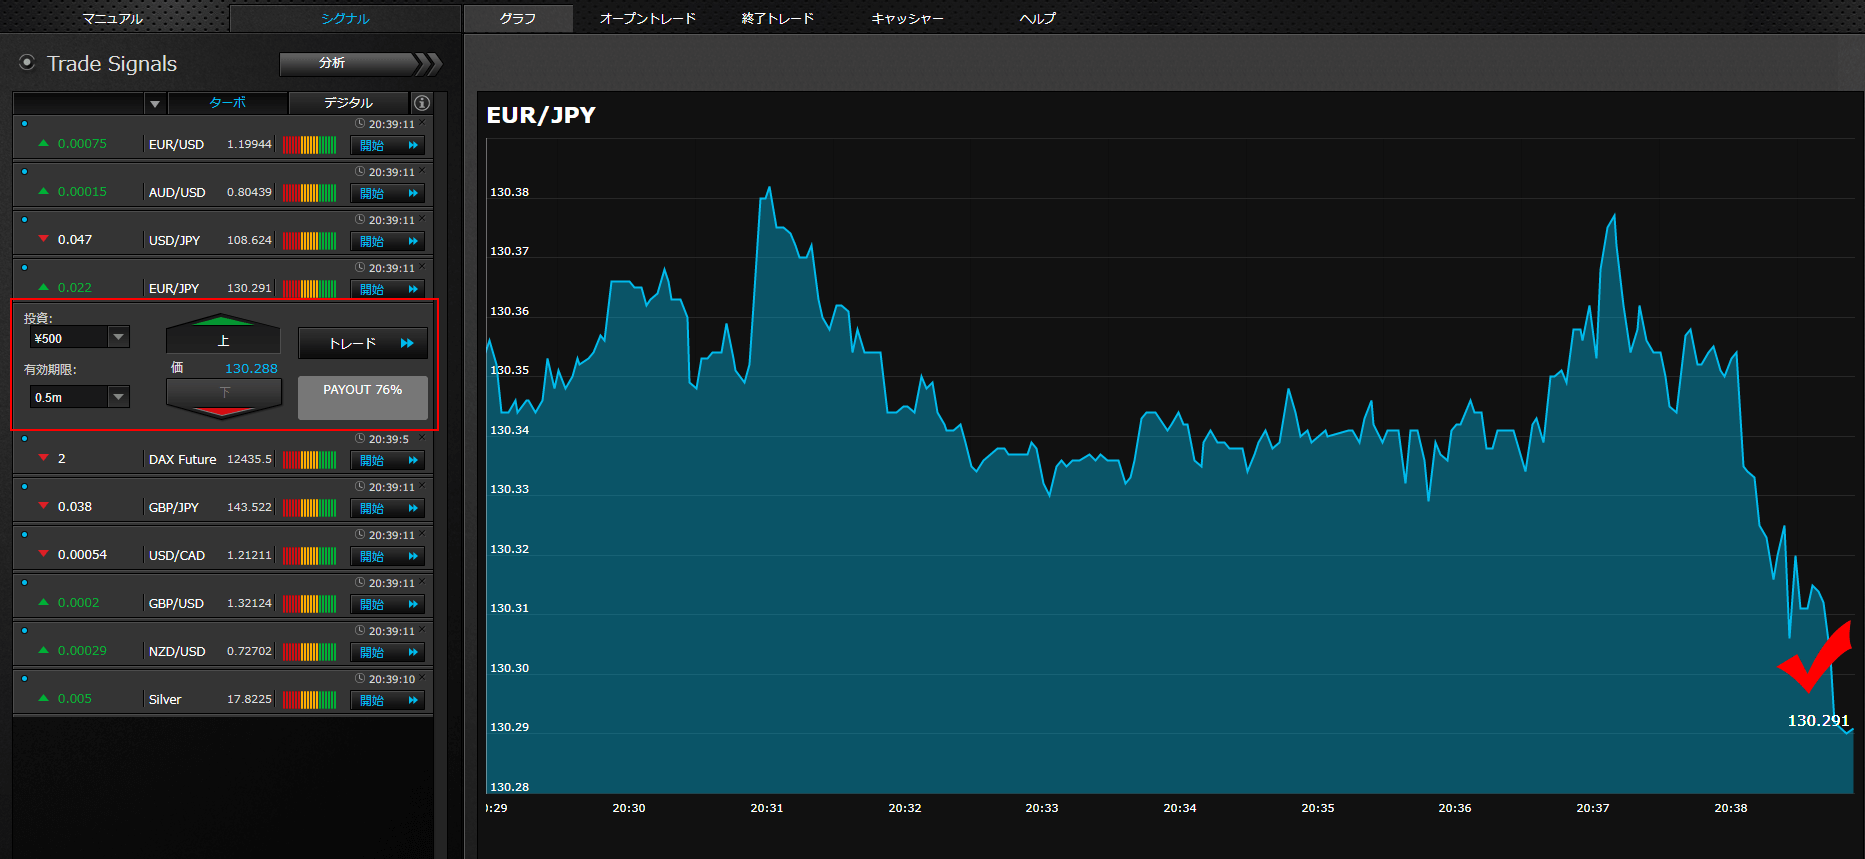Click the NZD/USD signal strength meter

coord(309,651)
